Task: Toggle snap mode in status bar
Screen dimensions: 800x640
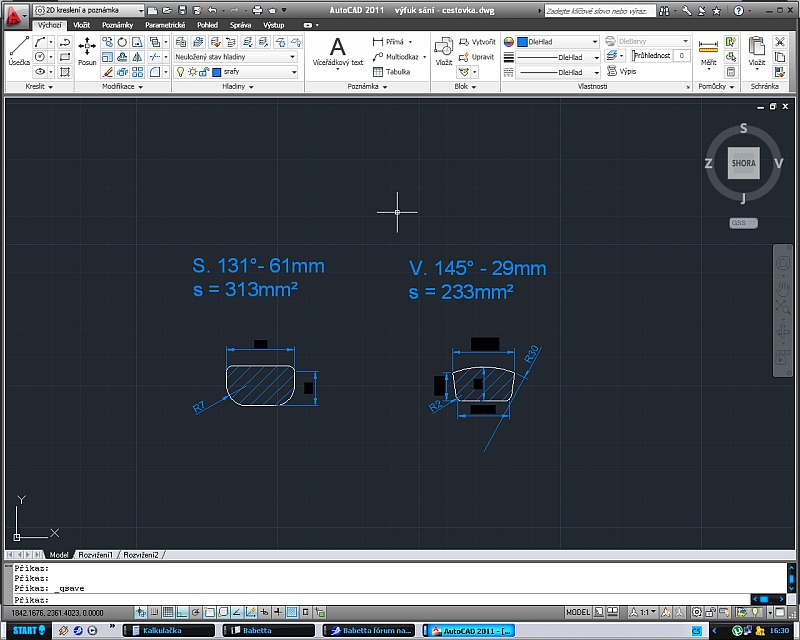Action: click(x=154, y=612)
